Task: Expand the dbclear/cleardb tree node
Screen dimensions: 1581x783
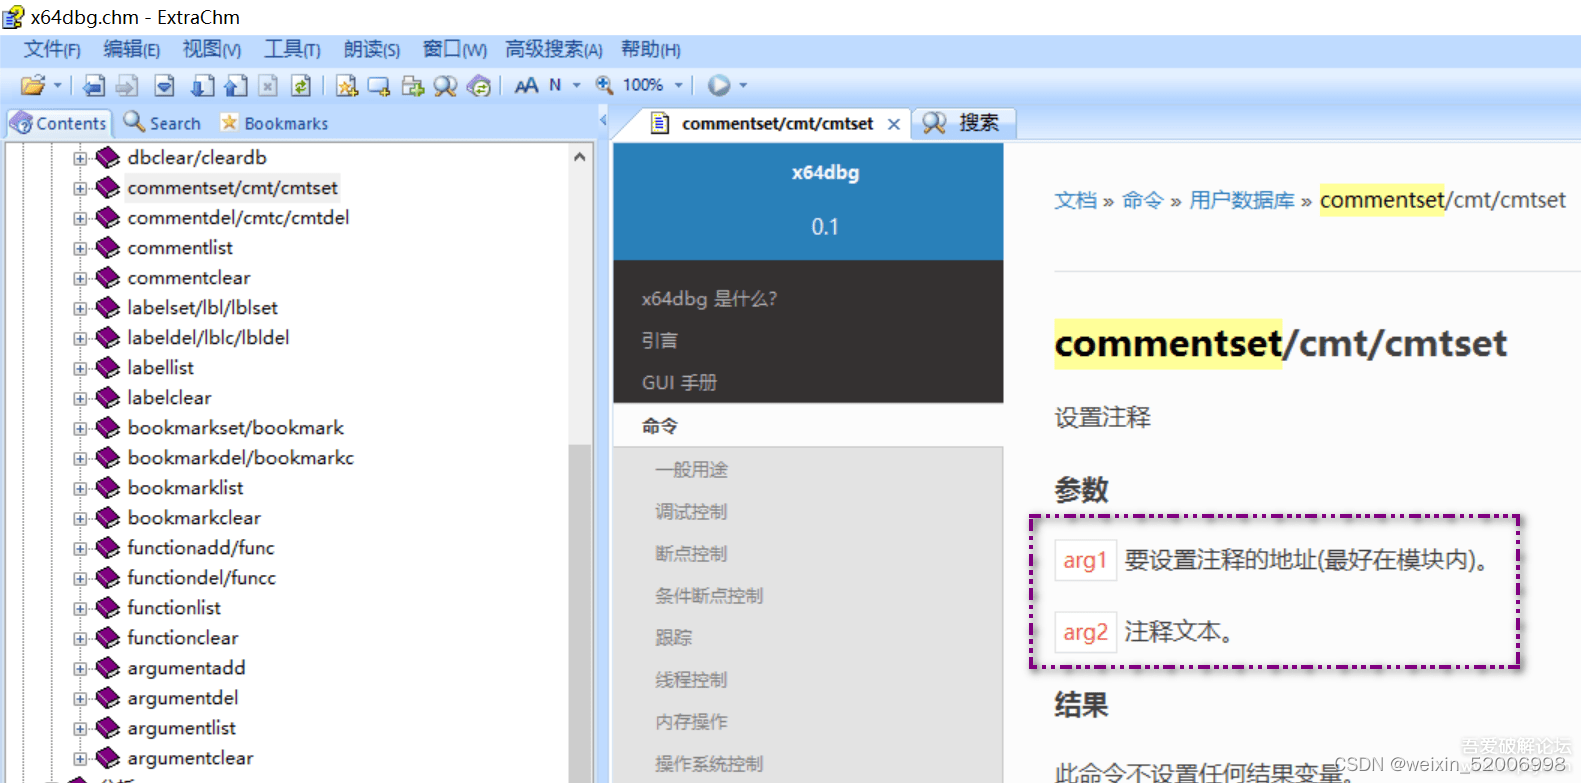Action: pyautogui.click(x=80, y=158)
